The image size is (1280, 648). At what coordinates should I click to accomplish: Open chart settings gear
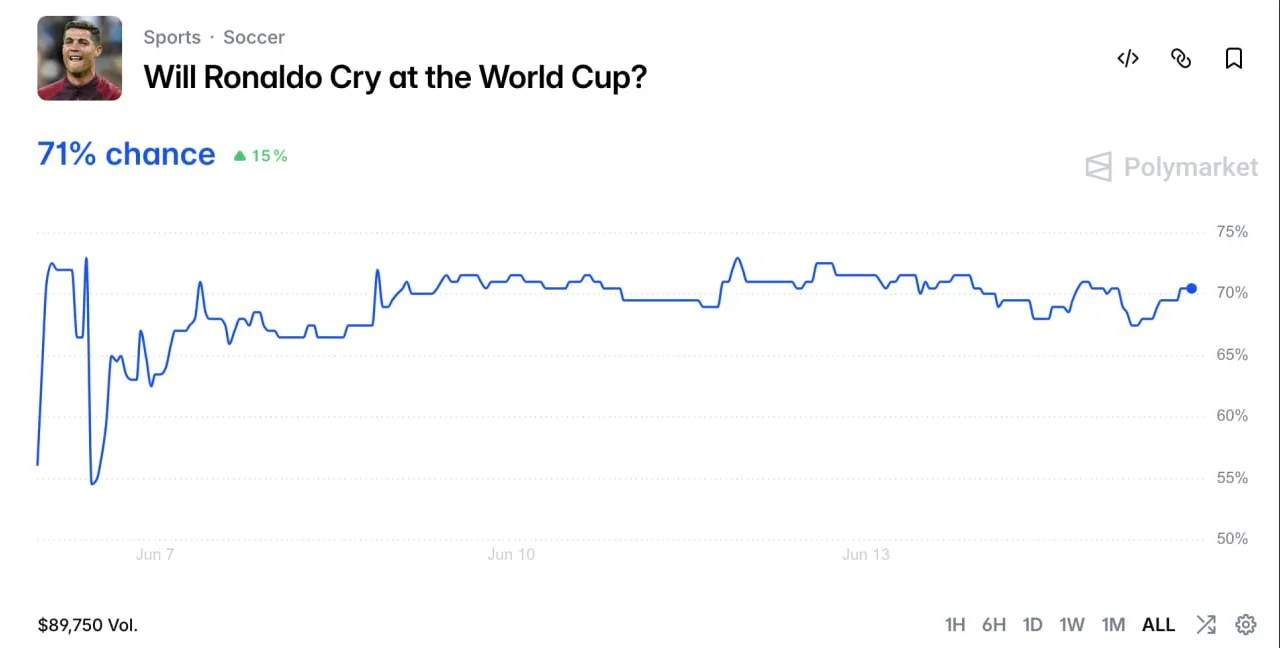(1246, 625)
